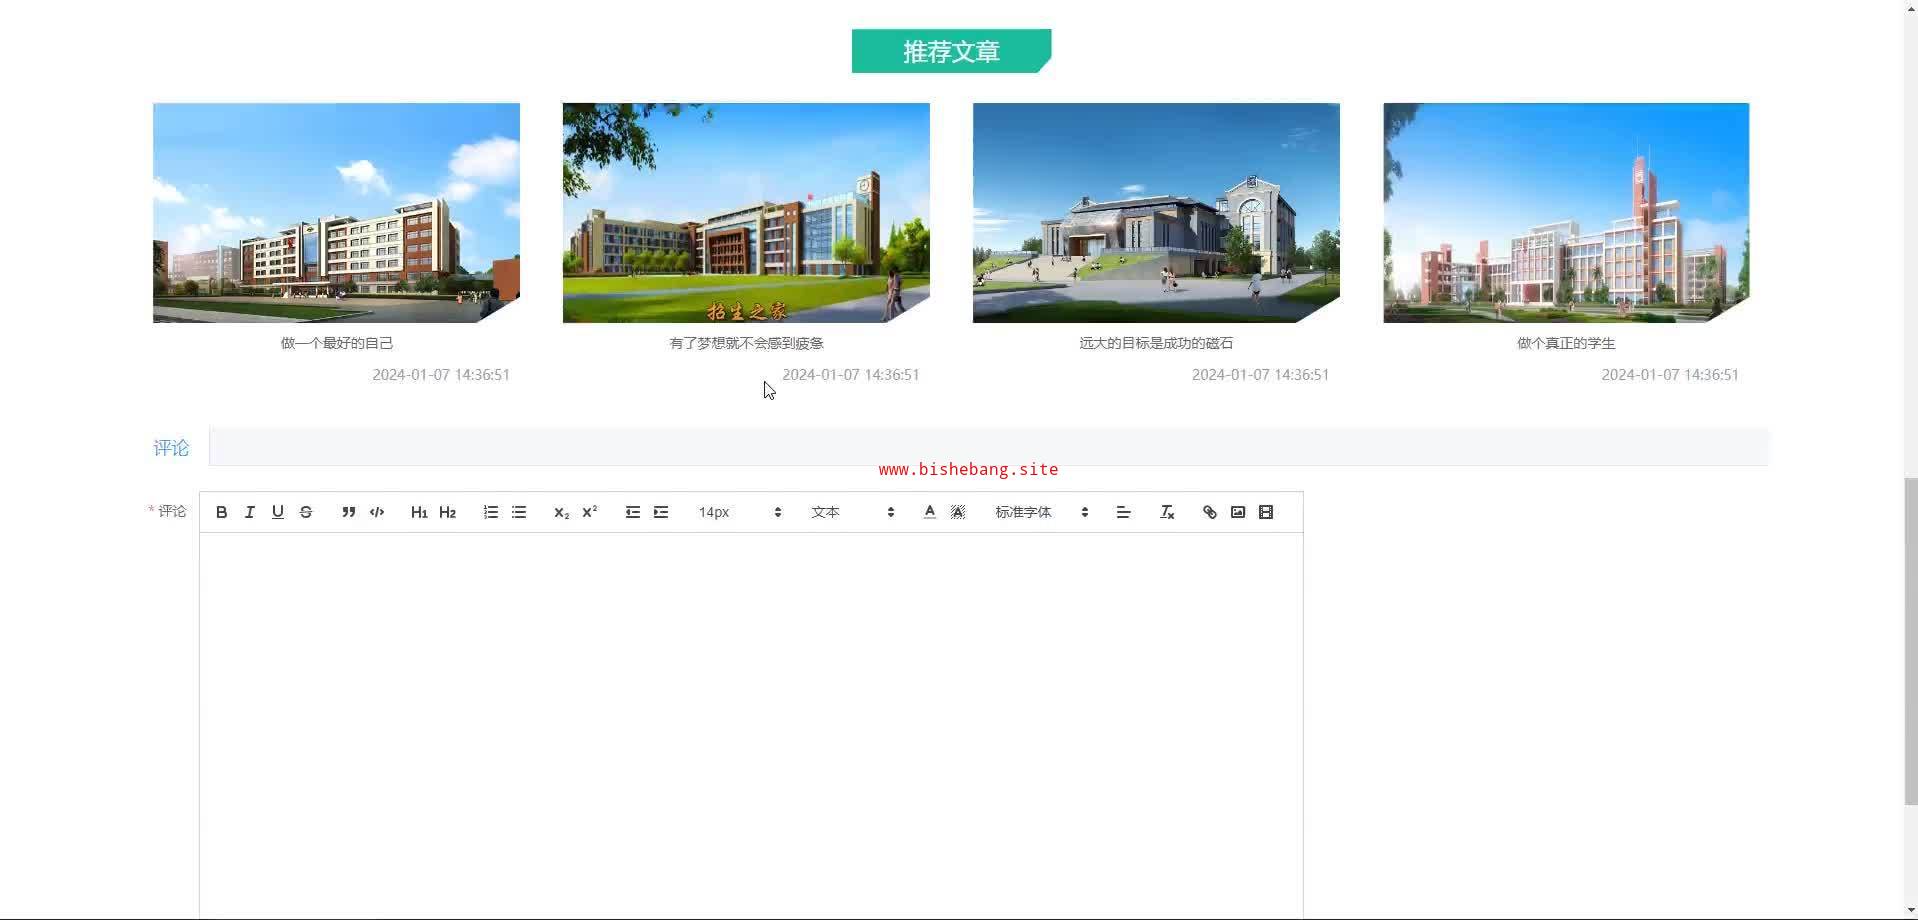Image resolution: width=1918 pixels, height=920 pixels.
Task: Click the date under 做一个最好的自己
Action: click(441, 375)
